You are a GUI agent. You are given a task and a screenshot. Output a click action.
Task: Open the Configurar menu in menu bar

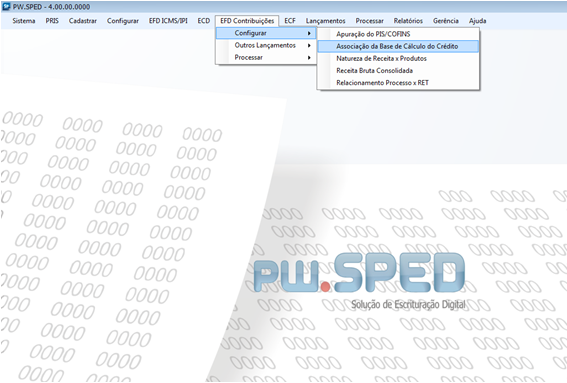click(x=123, y=21)
